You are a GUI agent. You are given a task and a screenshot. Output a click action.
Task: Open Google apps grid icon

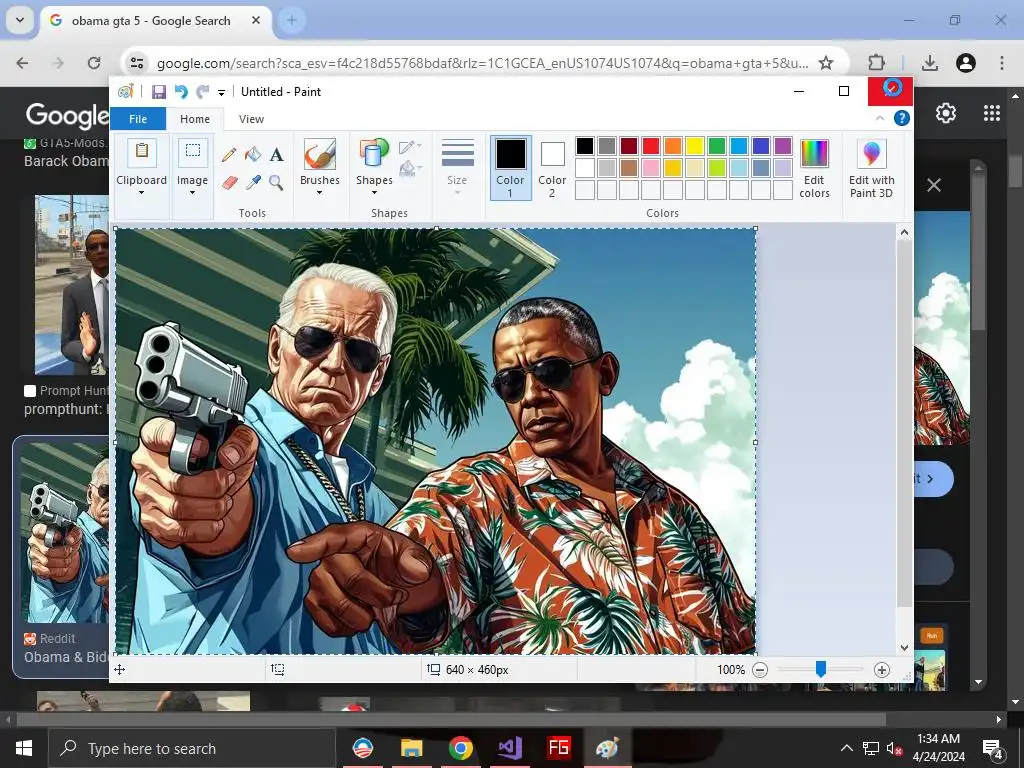click(992, 113)
